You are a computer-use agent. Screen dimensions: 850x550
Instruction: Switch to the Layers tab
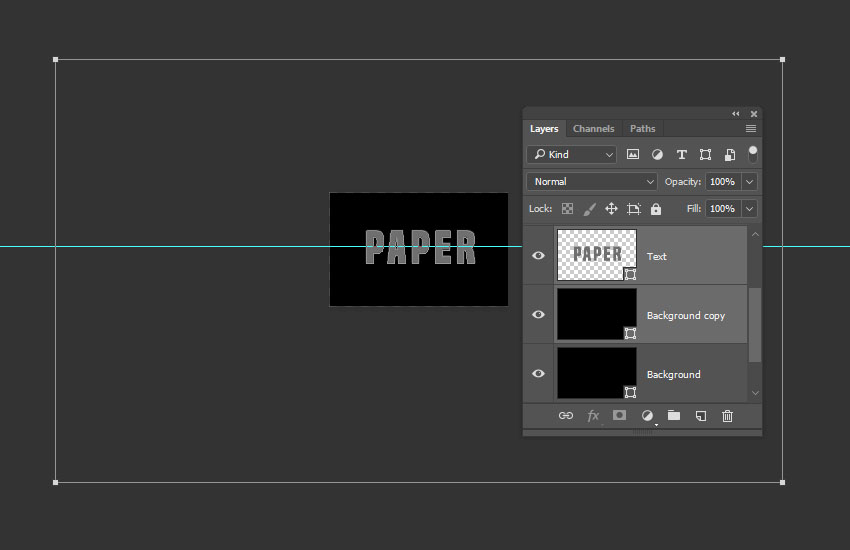click(x=544, y=128)
